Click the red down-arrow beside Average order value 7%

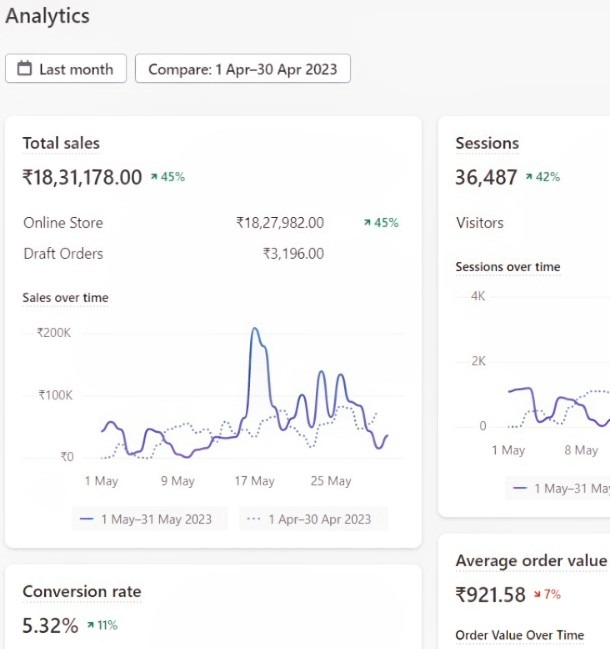click(536, 594)
